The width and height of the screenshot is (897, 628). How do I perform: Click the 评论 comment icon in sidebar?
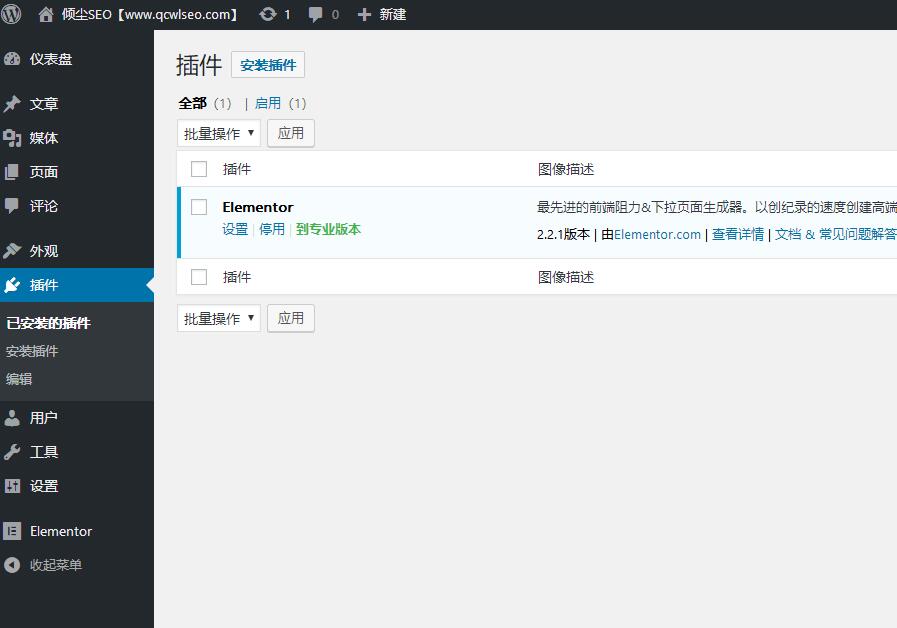click(12, 206)
